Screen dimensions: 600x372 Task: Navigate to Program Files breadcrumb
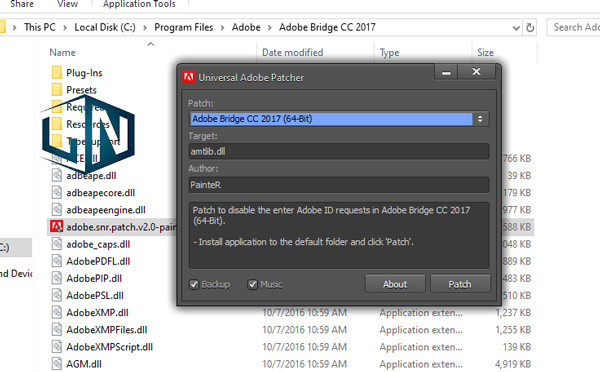pos(184,27)
